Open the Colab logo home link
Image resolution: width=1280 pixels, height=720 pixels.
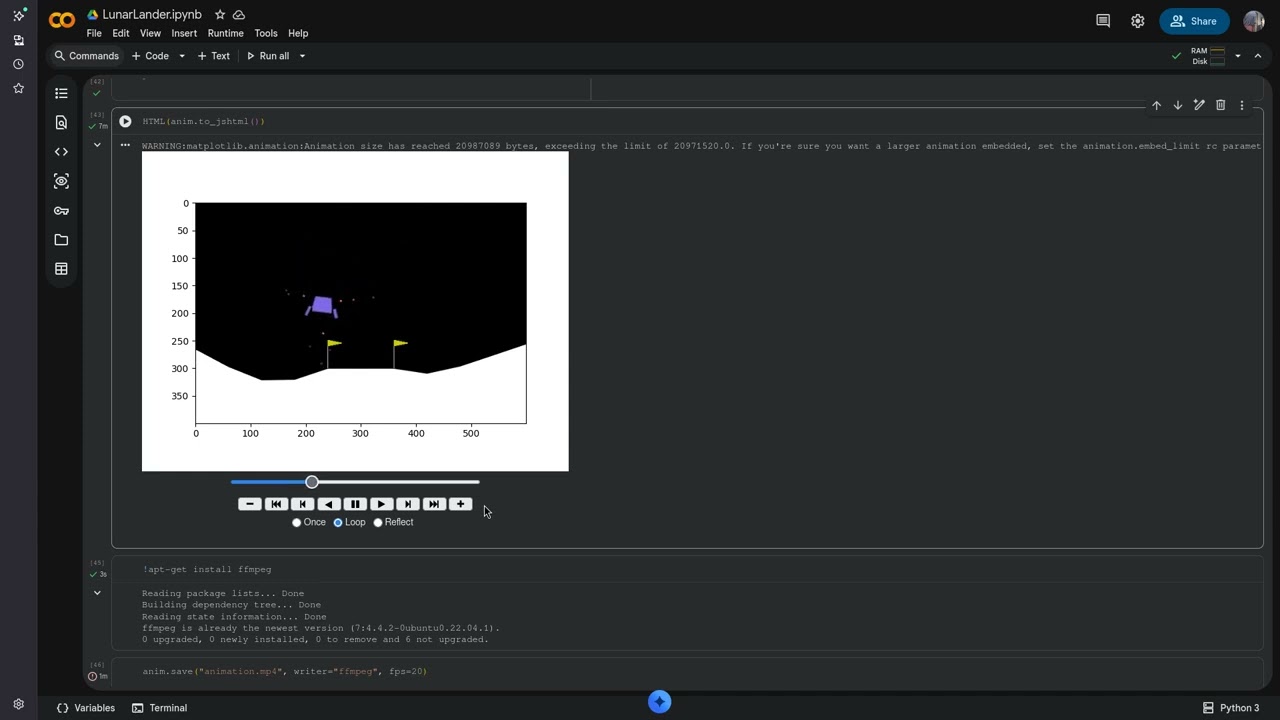(x=62, y=21)
